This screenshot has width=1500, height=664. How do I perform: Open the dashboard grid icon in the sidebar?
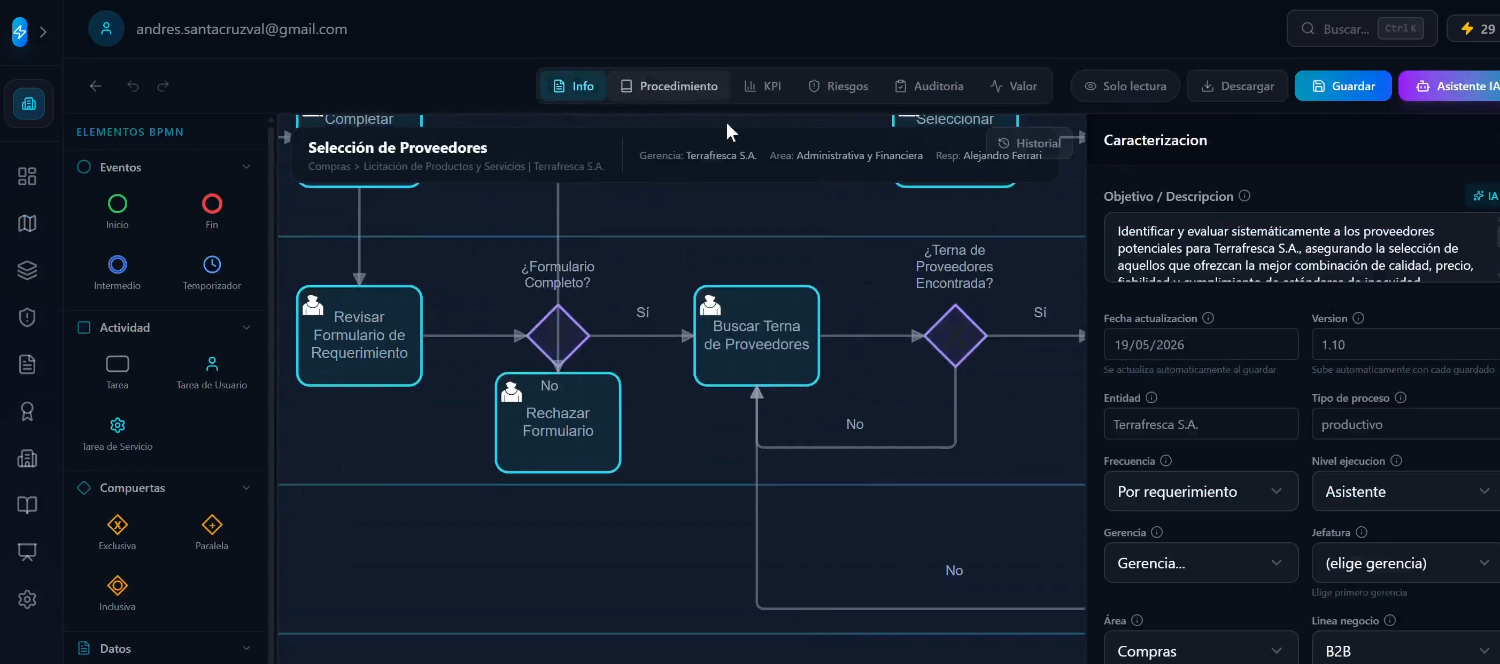28,176
